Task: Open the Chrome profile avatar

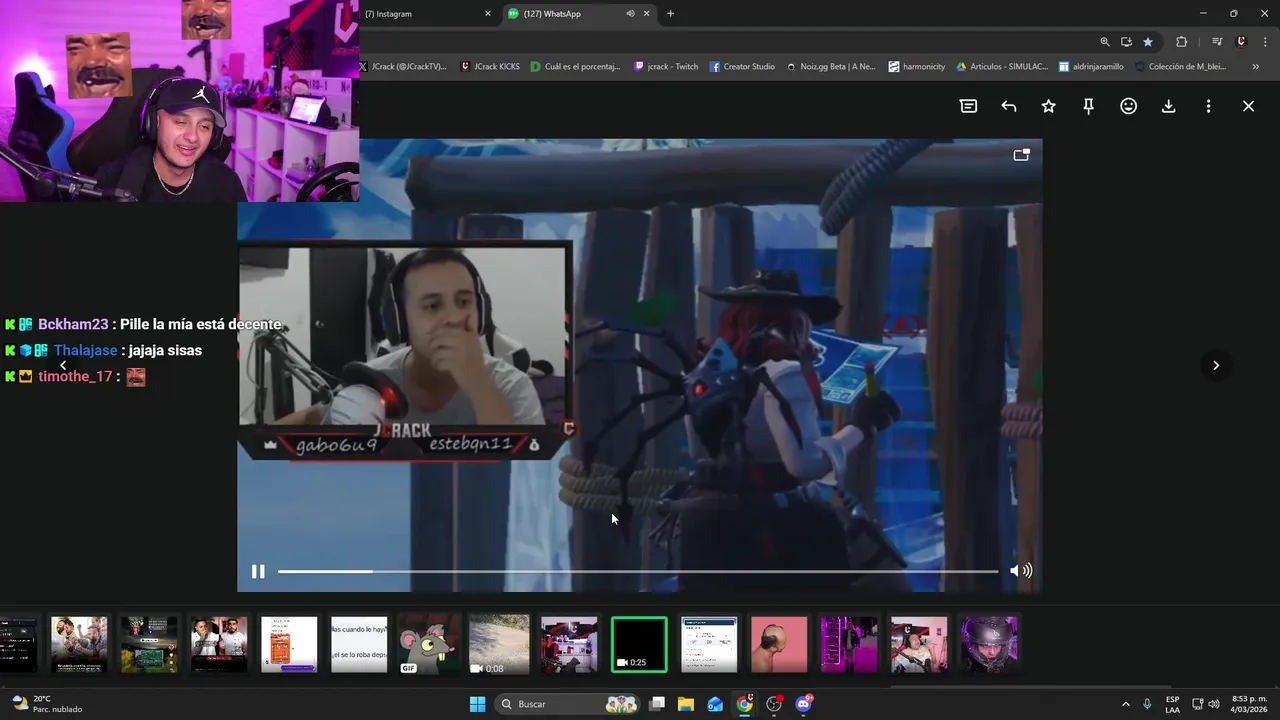Action: point(1241,42)
